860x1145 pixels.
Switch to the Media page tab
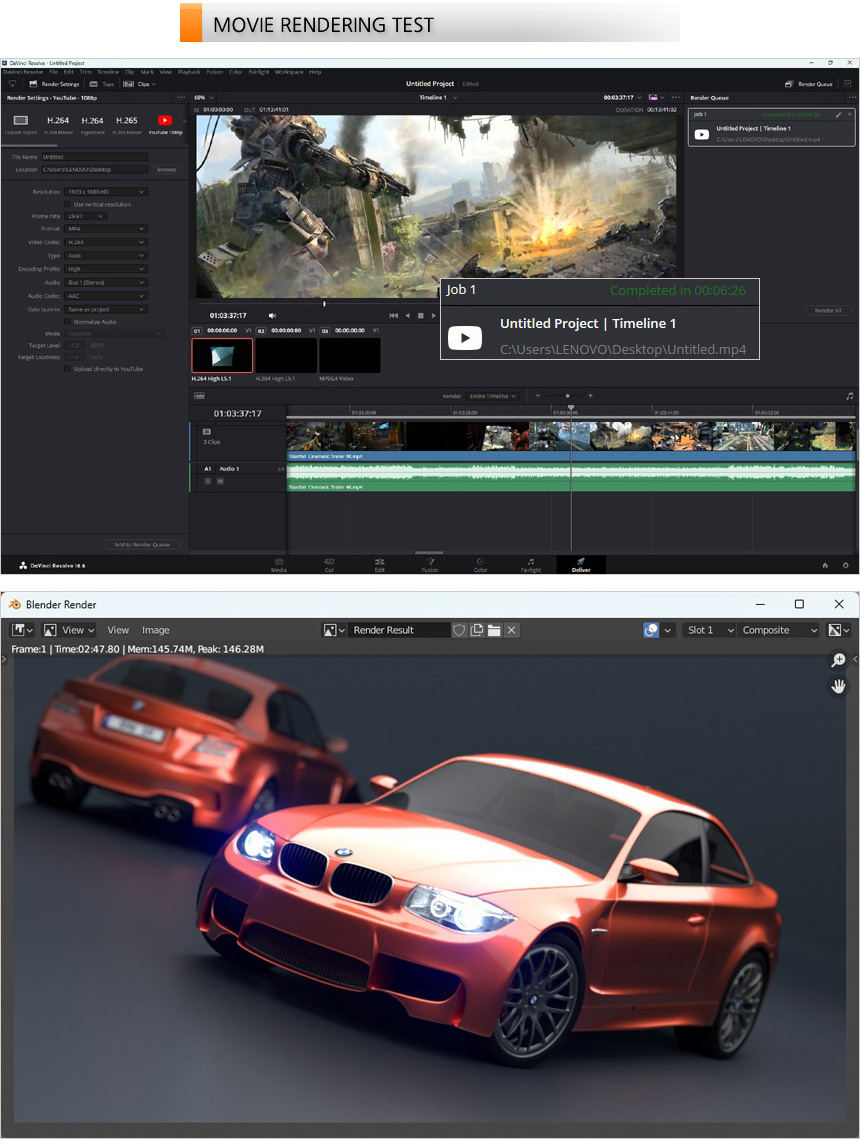click(x=279, y=564)
